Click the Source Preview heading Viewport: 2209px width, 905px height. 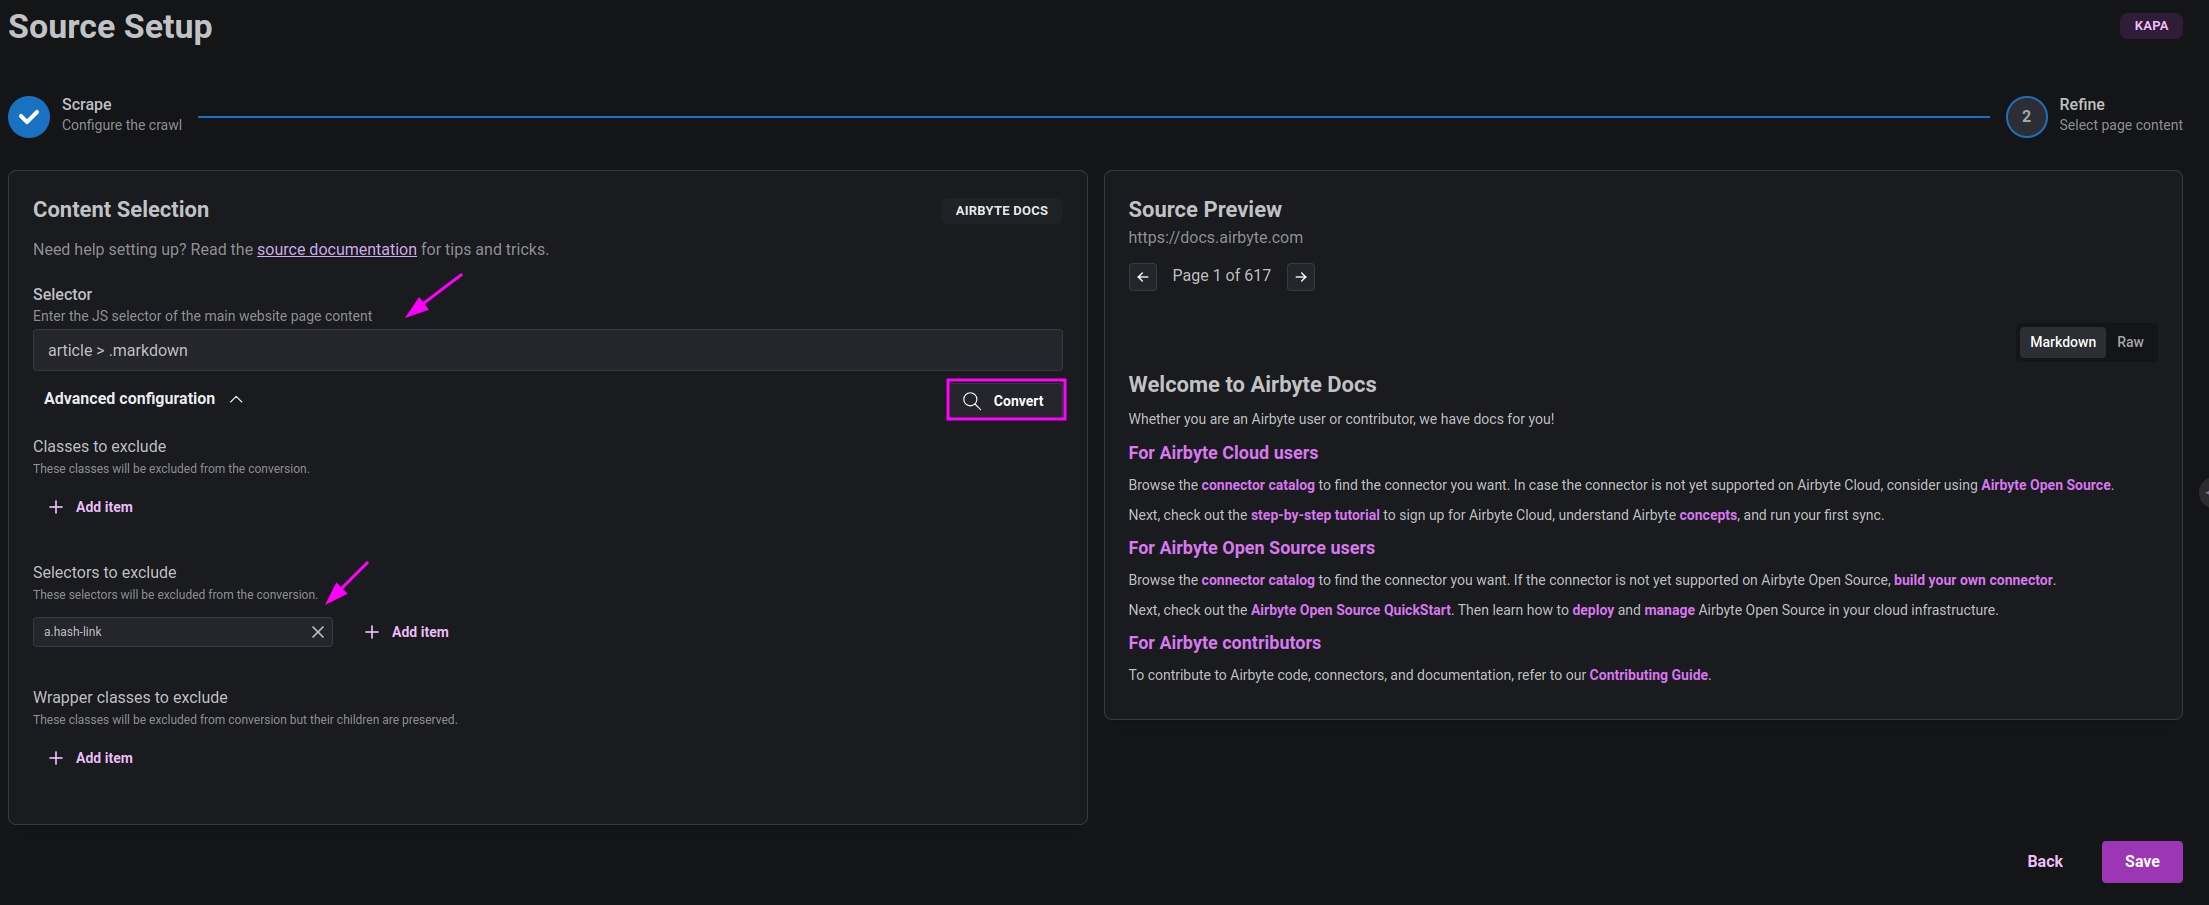[1204, 210]
